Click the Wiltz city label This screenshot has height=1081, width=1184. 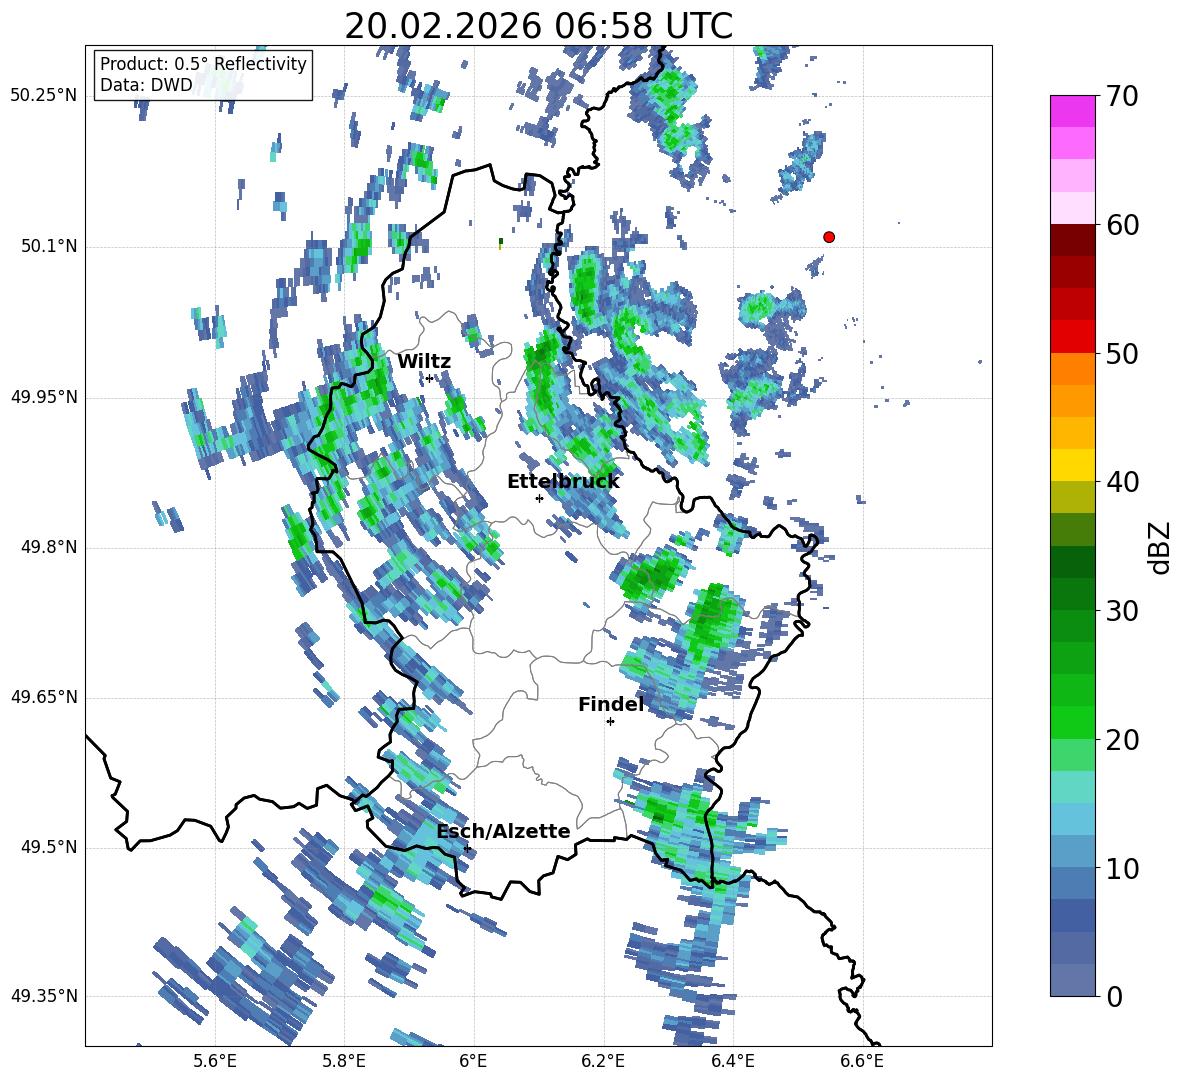point(424,362)
